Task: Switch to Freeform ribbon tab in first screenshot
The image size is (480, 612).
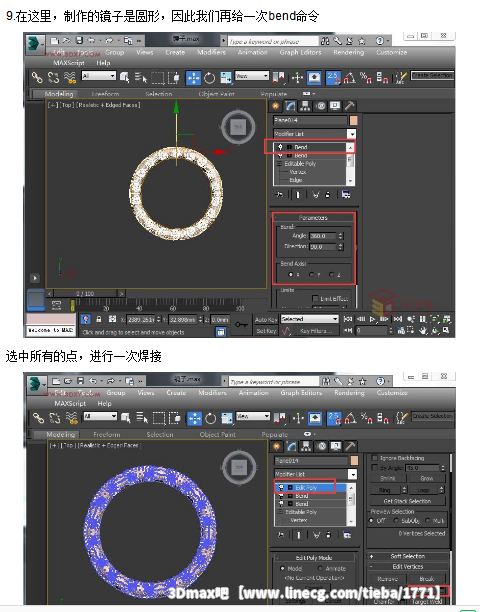Action: click(105, 94)
